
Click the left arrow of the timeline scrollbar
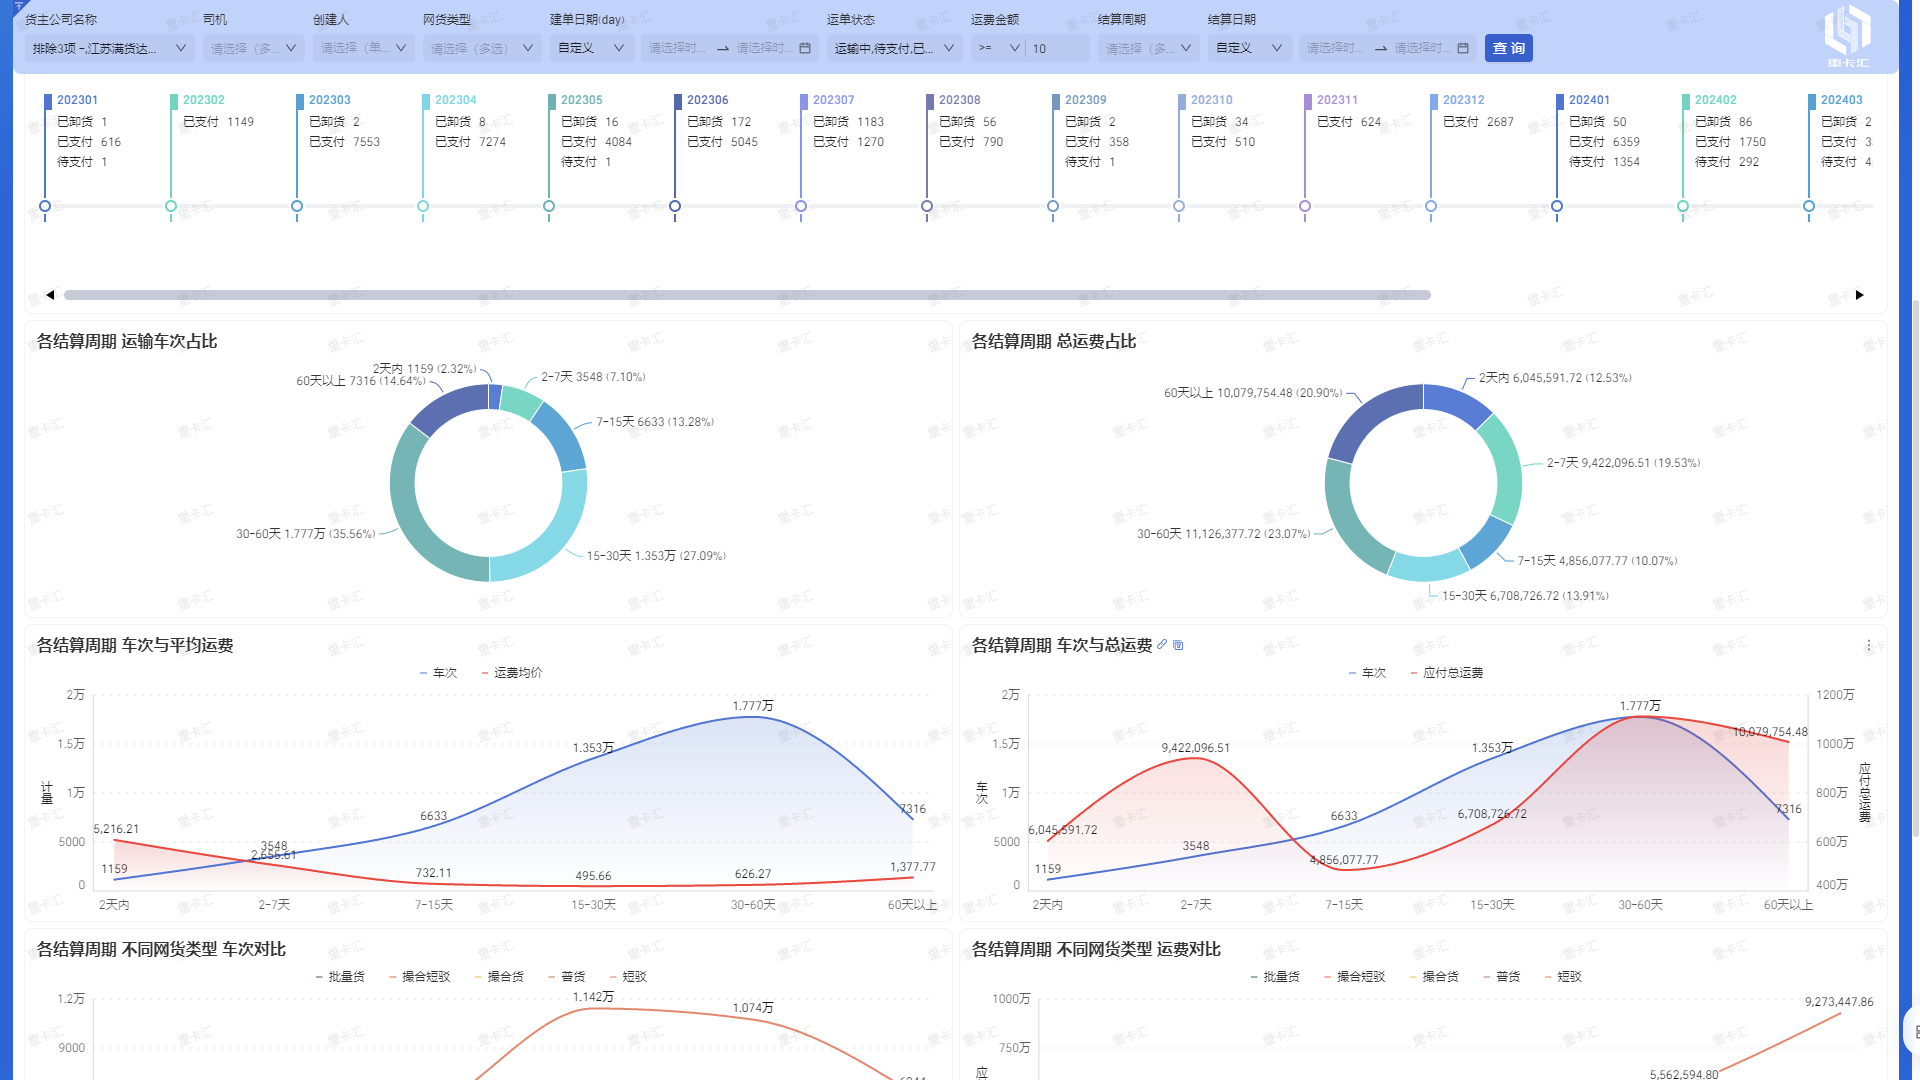50,295
